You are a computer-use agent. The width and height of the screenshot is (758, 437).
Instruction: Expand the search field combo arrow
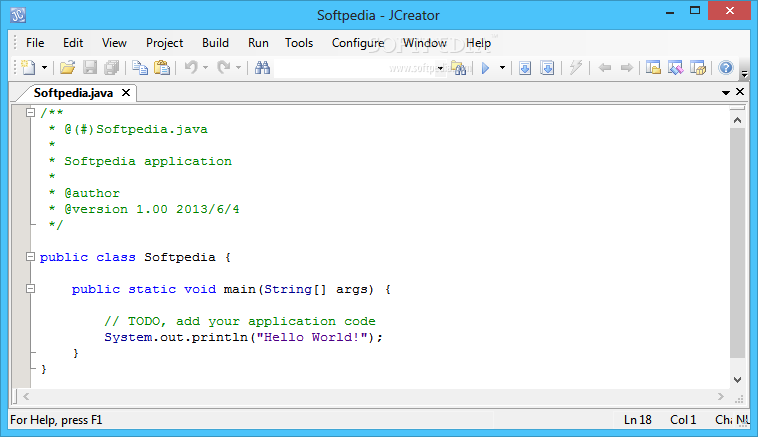(x=440, y=68)
